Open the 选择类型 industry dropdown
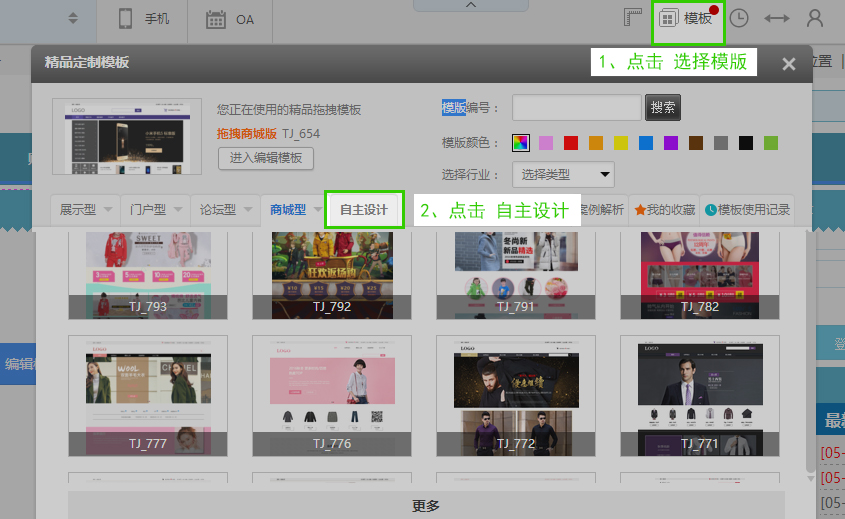 click(564, 174)
